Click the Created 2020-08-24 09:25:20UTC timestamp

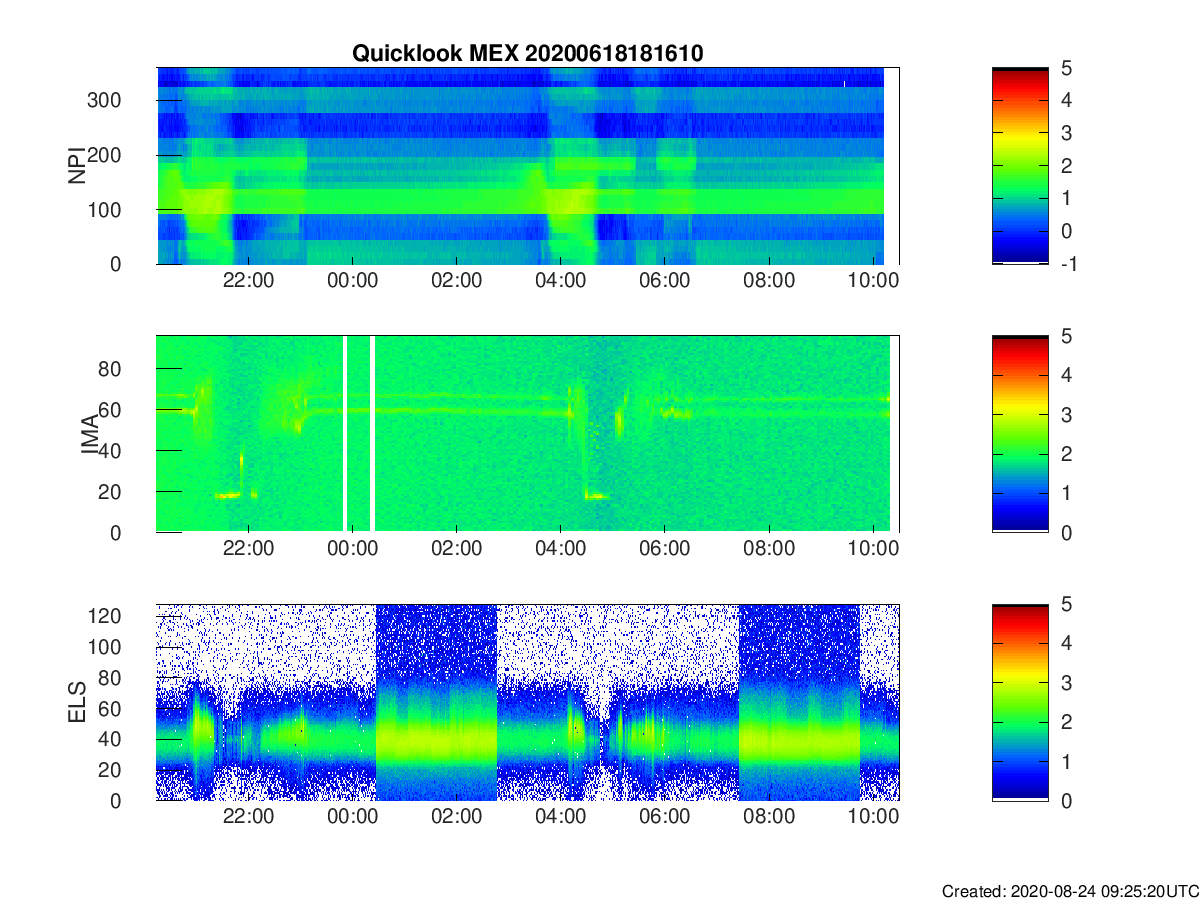coord(1069,890)
